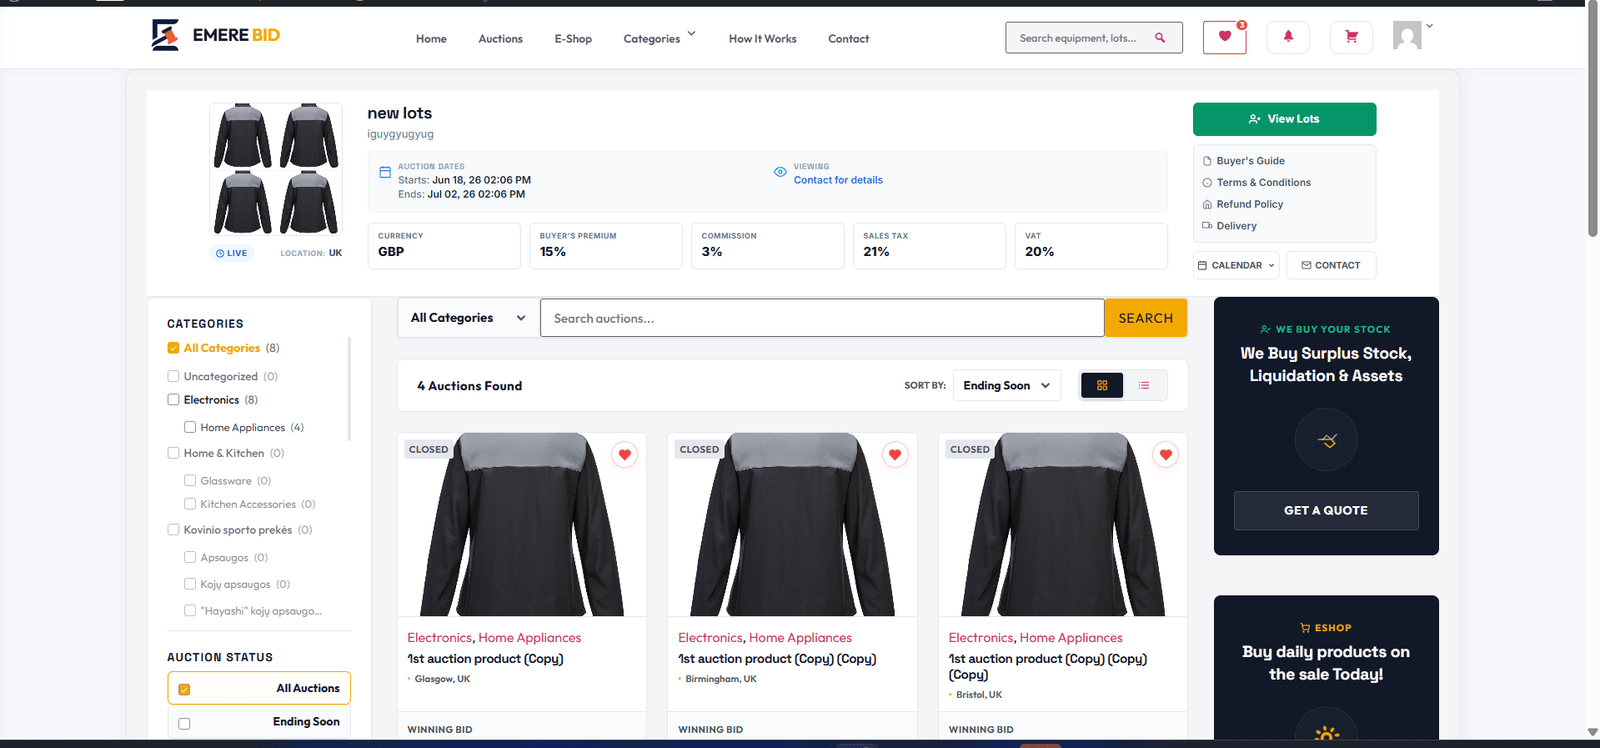Click the auction dates calendar icon
The height and width of the screenshot is (748, 1600).
(x=385, y=172)
